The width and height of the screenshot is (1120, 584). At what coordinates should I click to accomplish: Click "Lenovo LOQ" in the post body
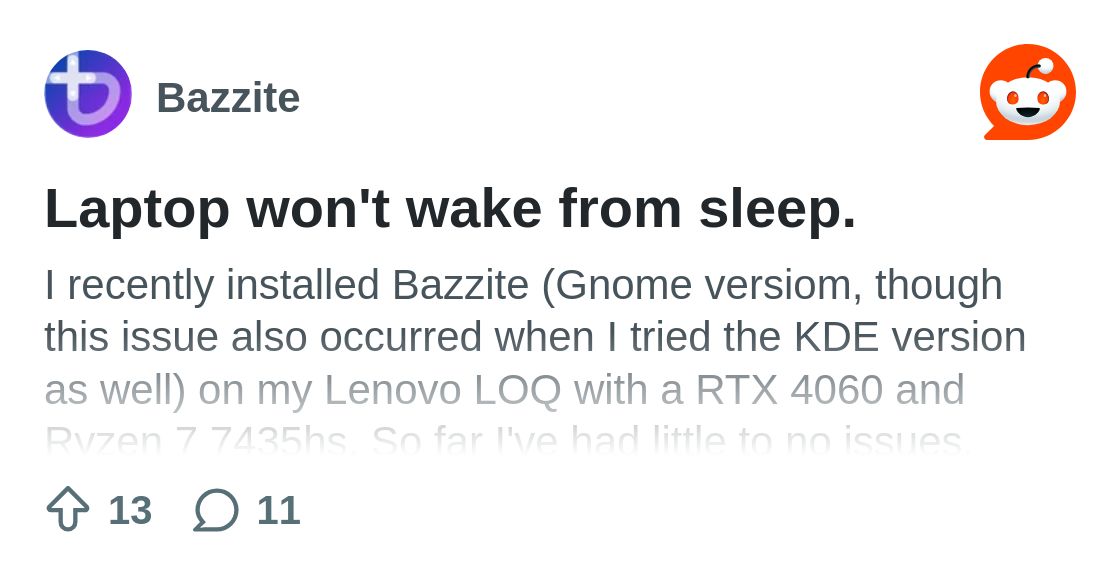[x=442, y=389]
